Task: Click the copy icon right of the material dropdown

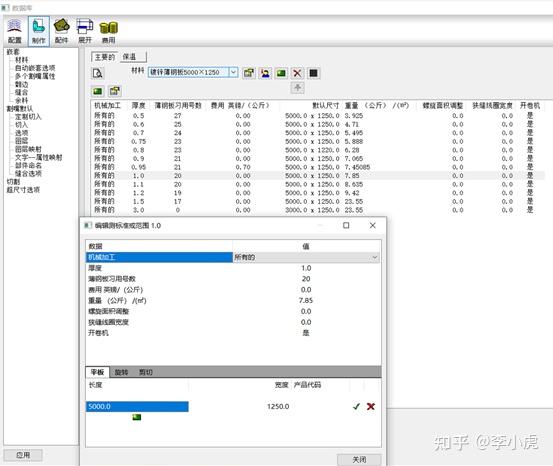Action: tap(249, 73)
